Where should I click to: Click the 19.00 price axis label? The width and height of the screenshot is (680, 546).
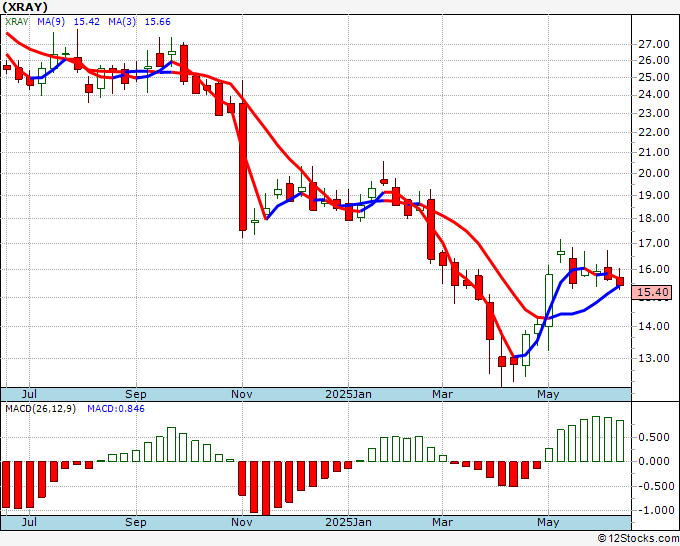654,195
